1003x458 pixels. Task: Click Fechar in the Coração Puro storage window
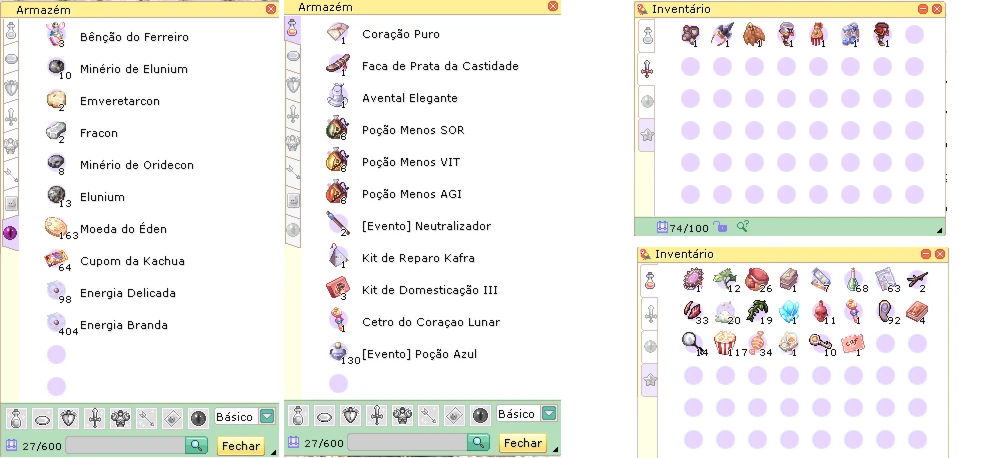[x=523, y=443]
